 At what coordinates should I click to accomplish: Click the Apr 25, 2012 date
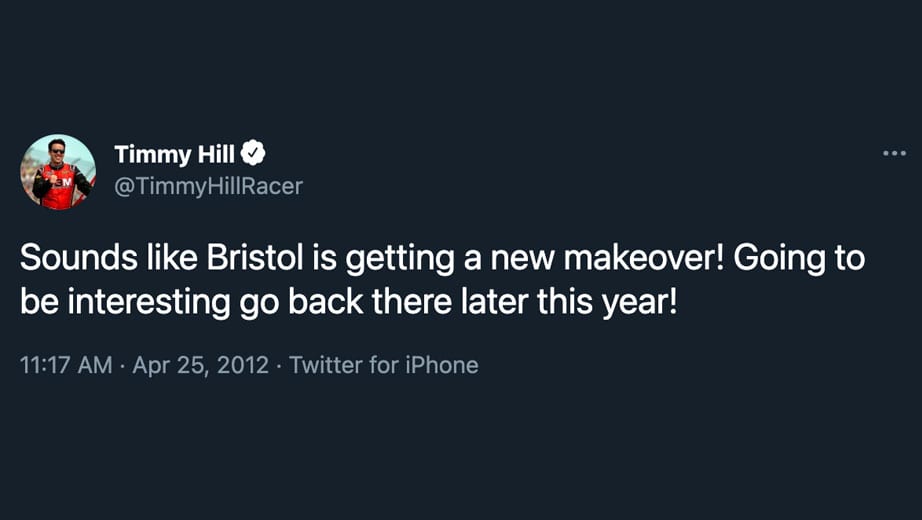pos(201,365)
